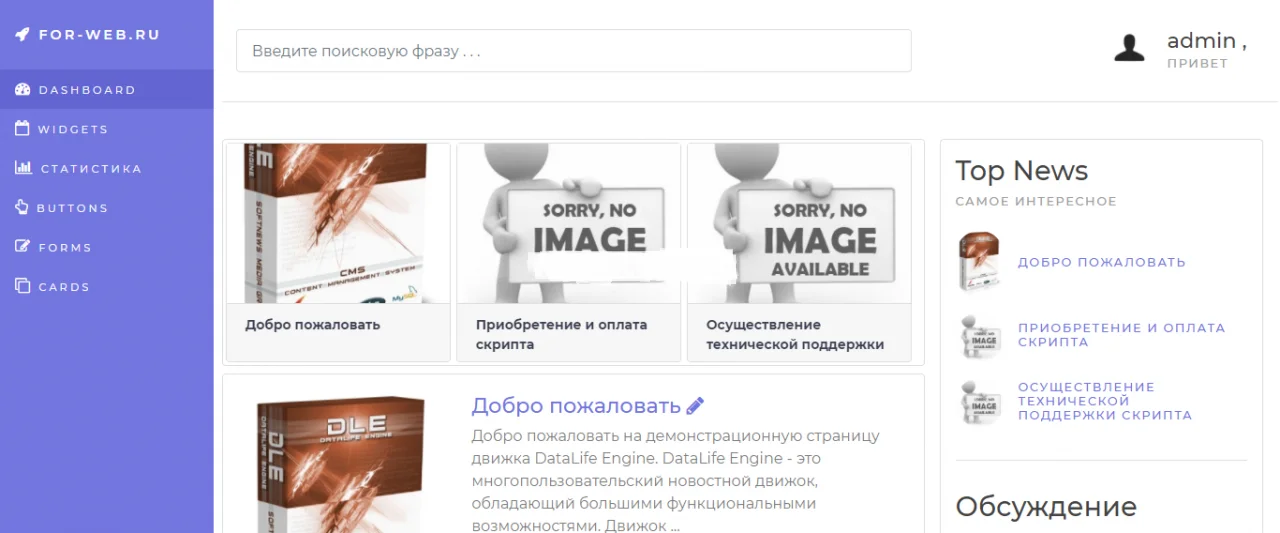Click the ПРИВЕТ greeting text
This screenshot has width=1280, height=533.
point(1197,63)
